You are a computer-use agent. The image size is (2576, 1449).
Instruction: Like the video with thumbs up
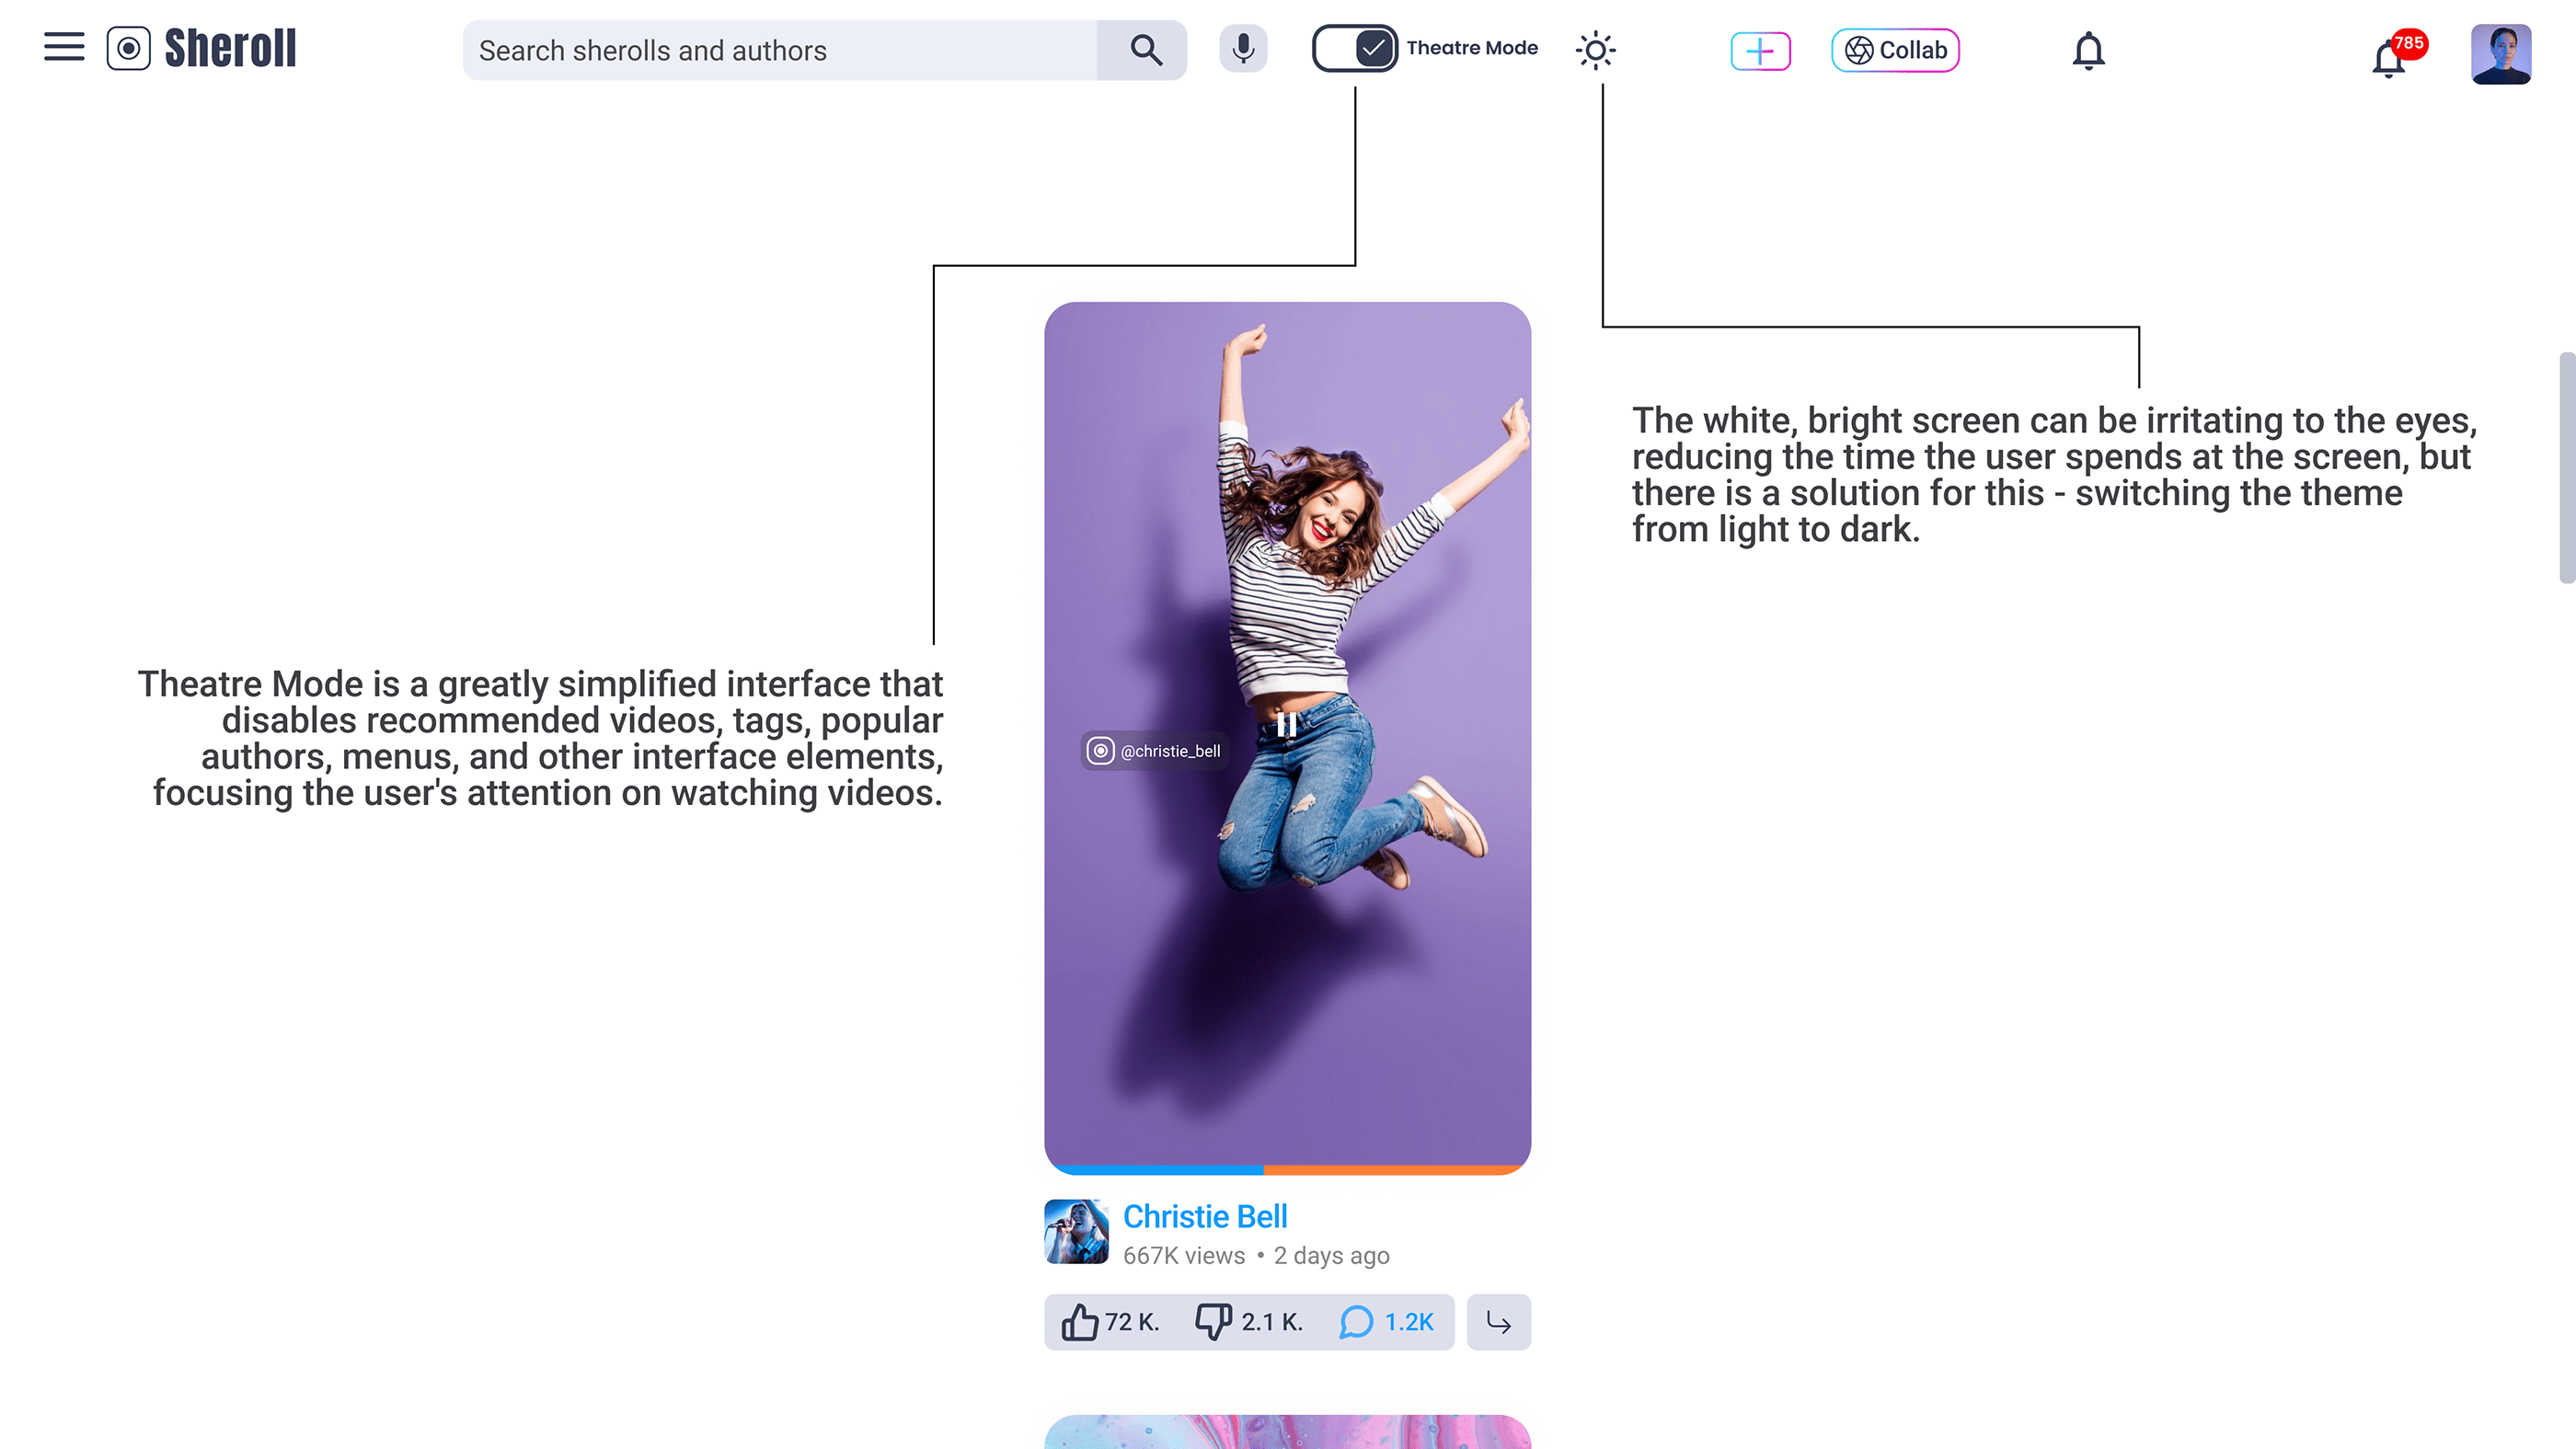tap(1080, 1322)
